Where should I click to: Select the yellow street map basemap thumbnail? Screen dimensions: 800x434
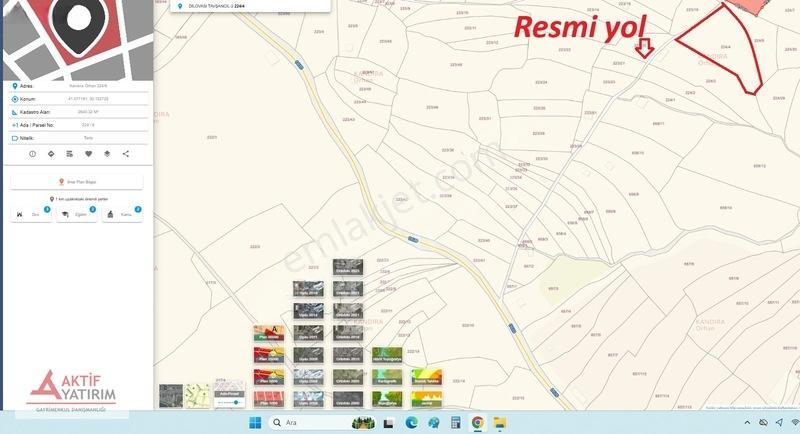click(x=197, y=396)
